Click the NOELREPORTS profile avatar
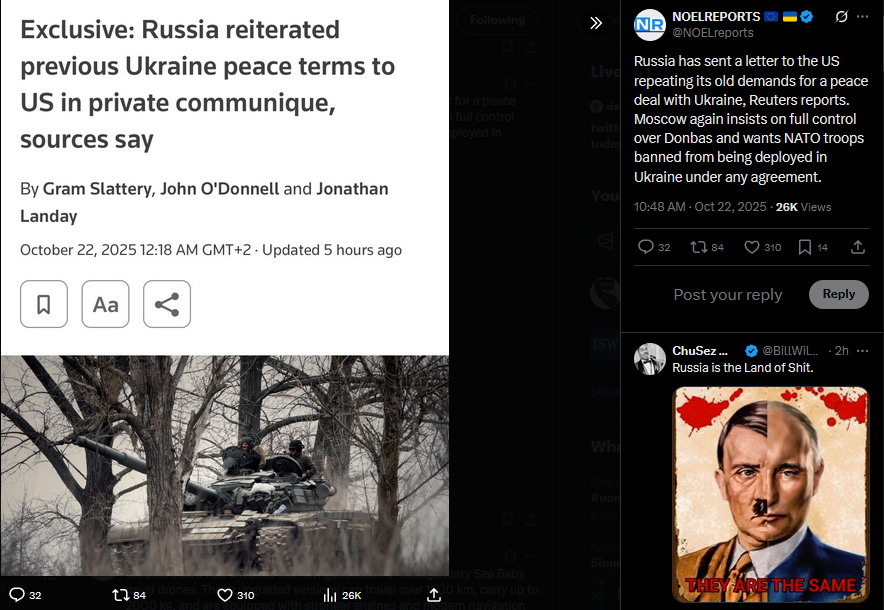The image size is (884, 610). (649, 25)
